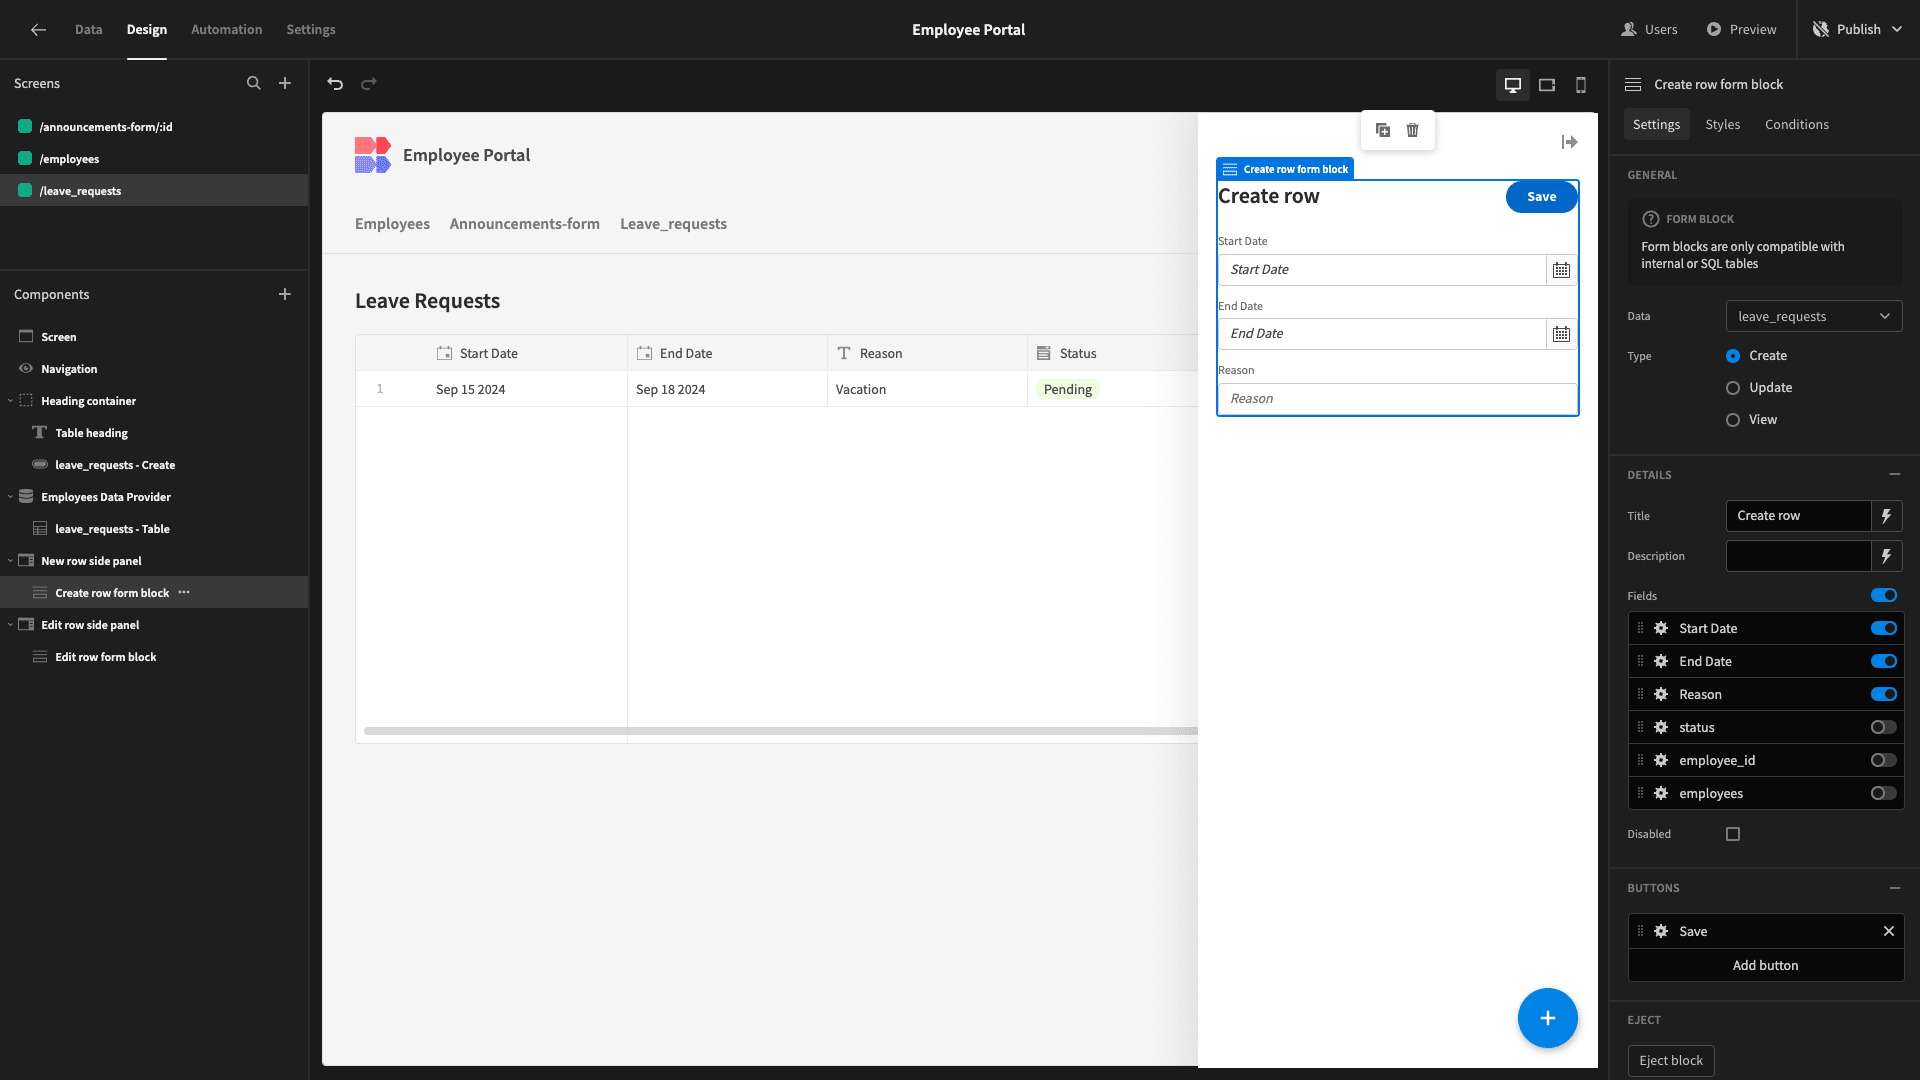Collapse the Employees Data Provider node
Viewport: 1920px width, 1080px height.
point(10,497)
